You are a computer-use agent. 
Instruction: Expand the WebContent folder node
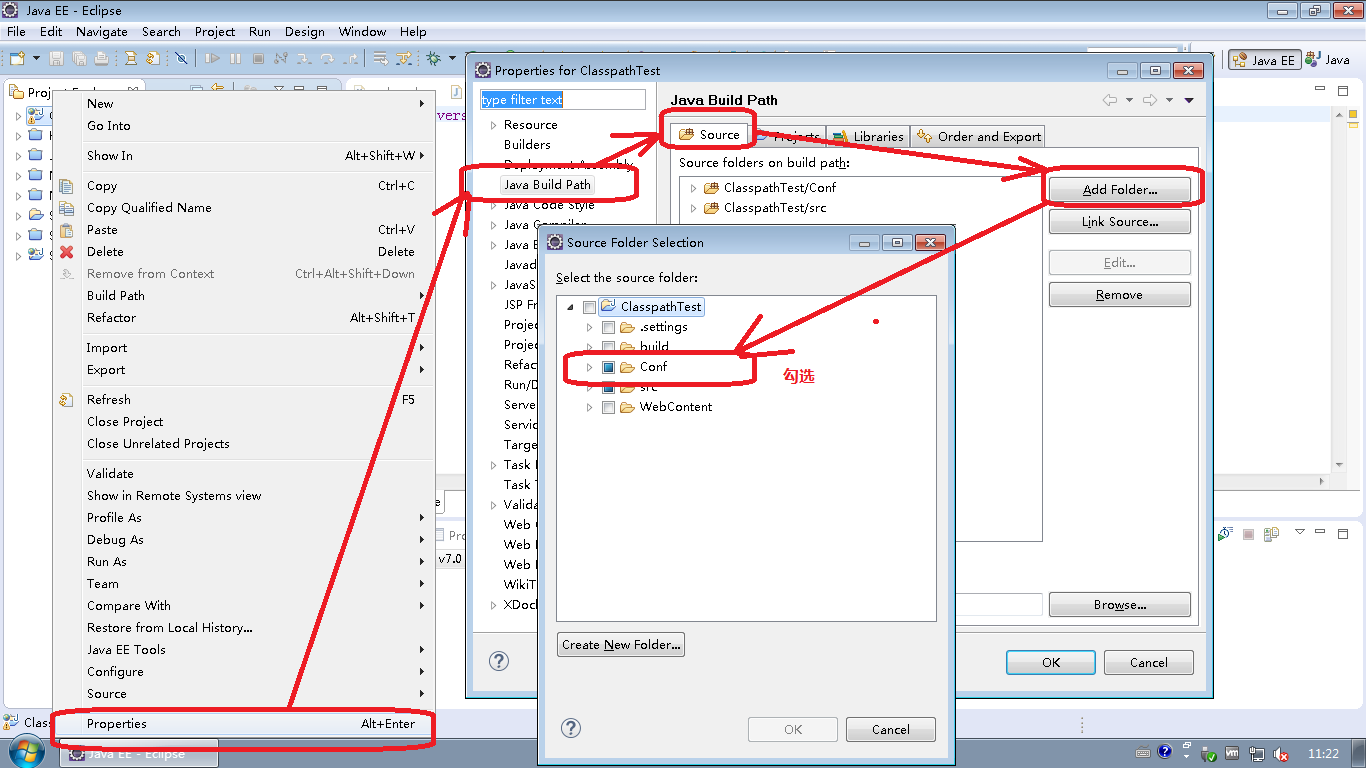pyautogui.click(x=590, y=407)
